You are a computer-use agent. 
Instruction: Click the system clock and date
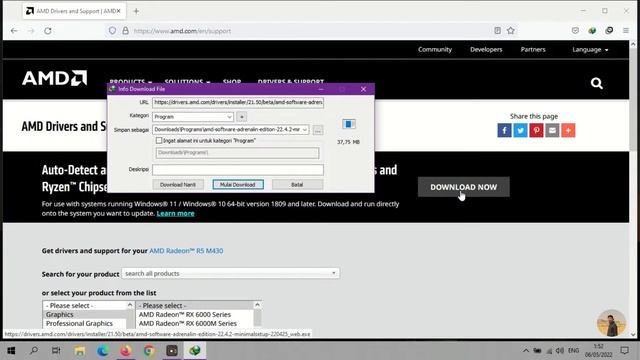pyautogui.click(x=598, y=351)
